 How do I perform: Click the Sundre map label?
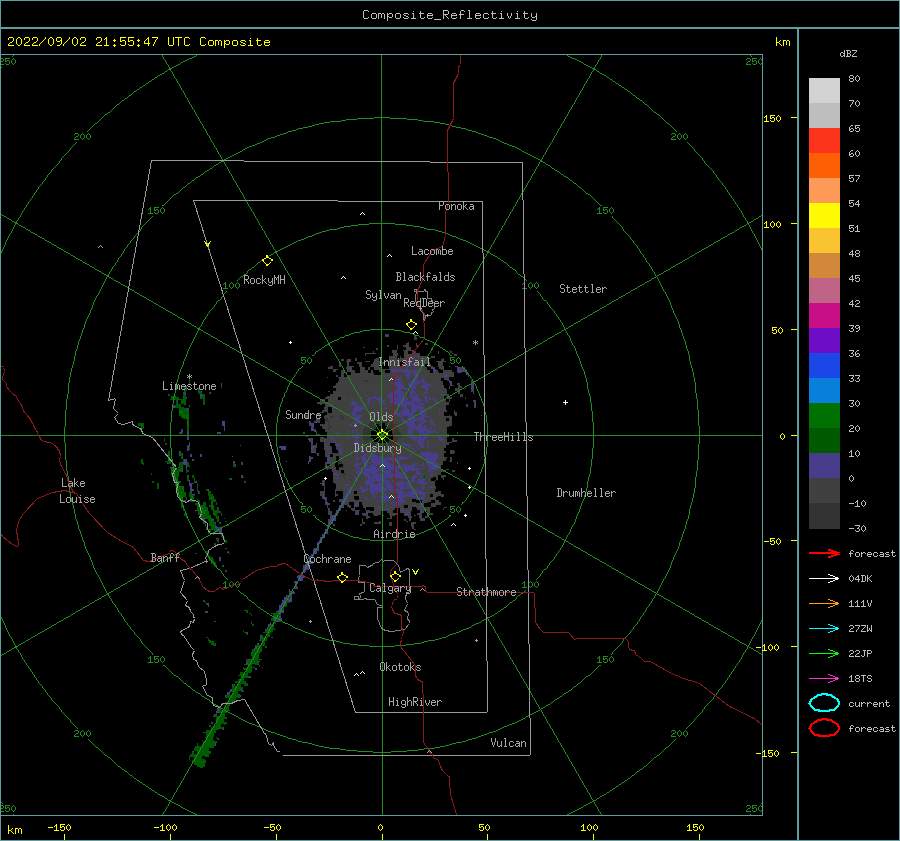(303, 414)
